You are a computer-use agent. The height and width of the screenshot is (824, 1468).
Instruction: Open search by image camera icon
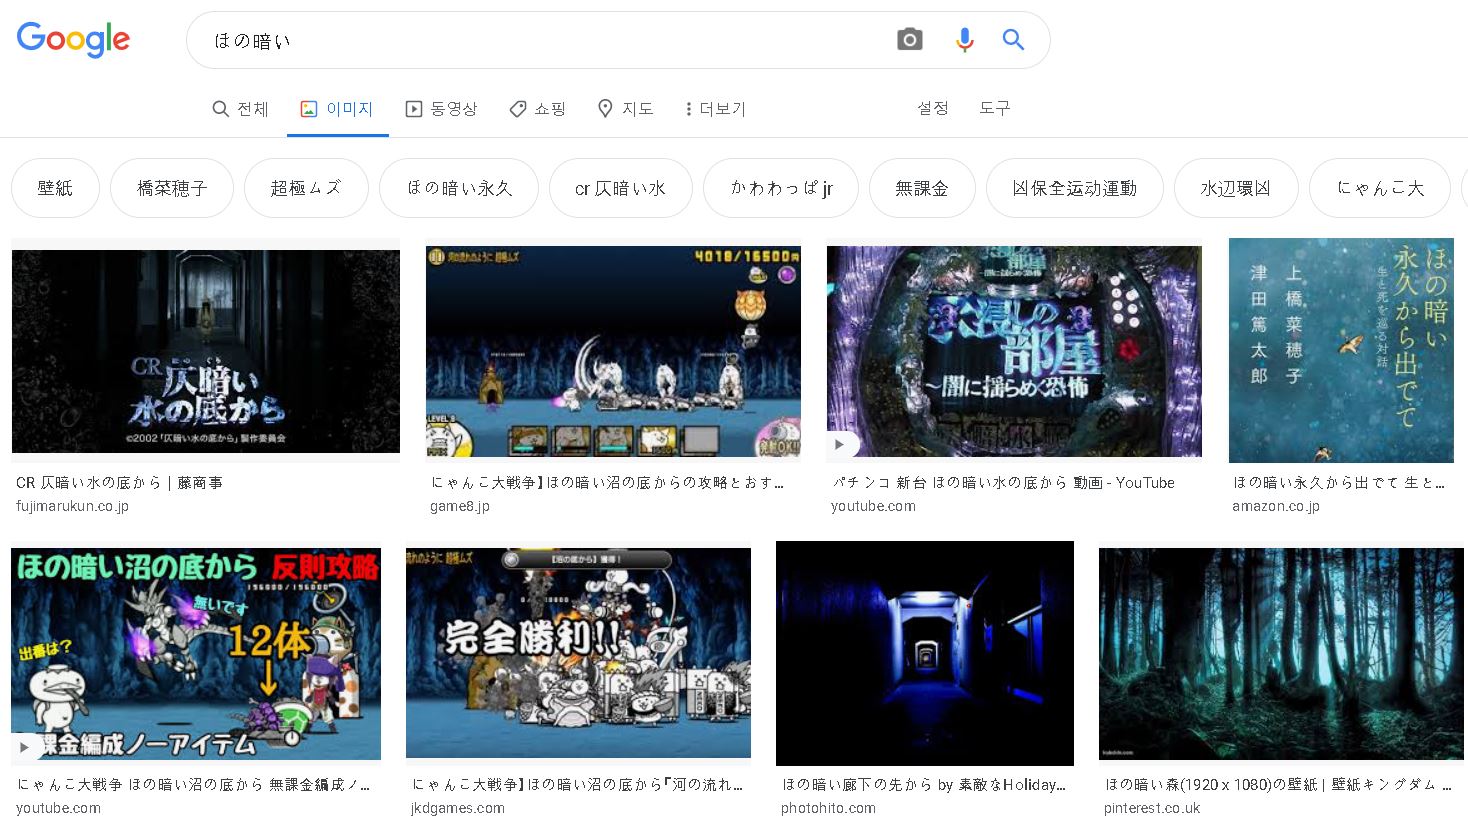point(909,40)
